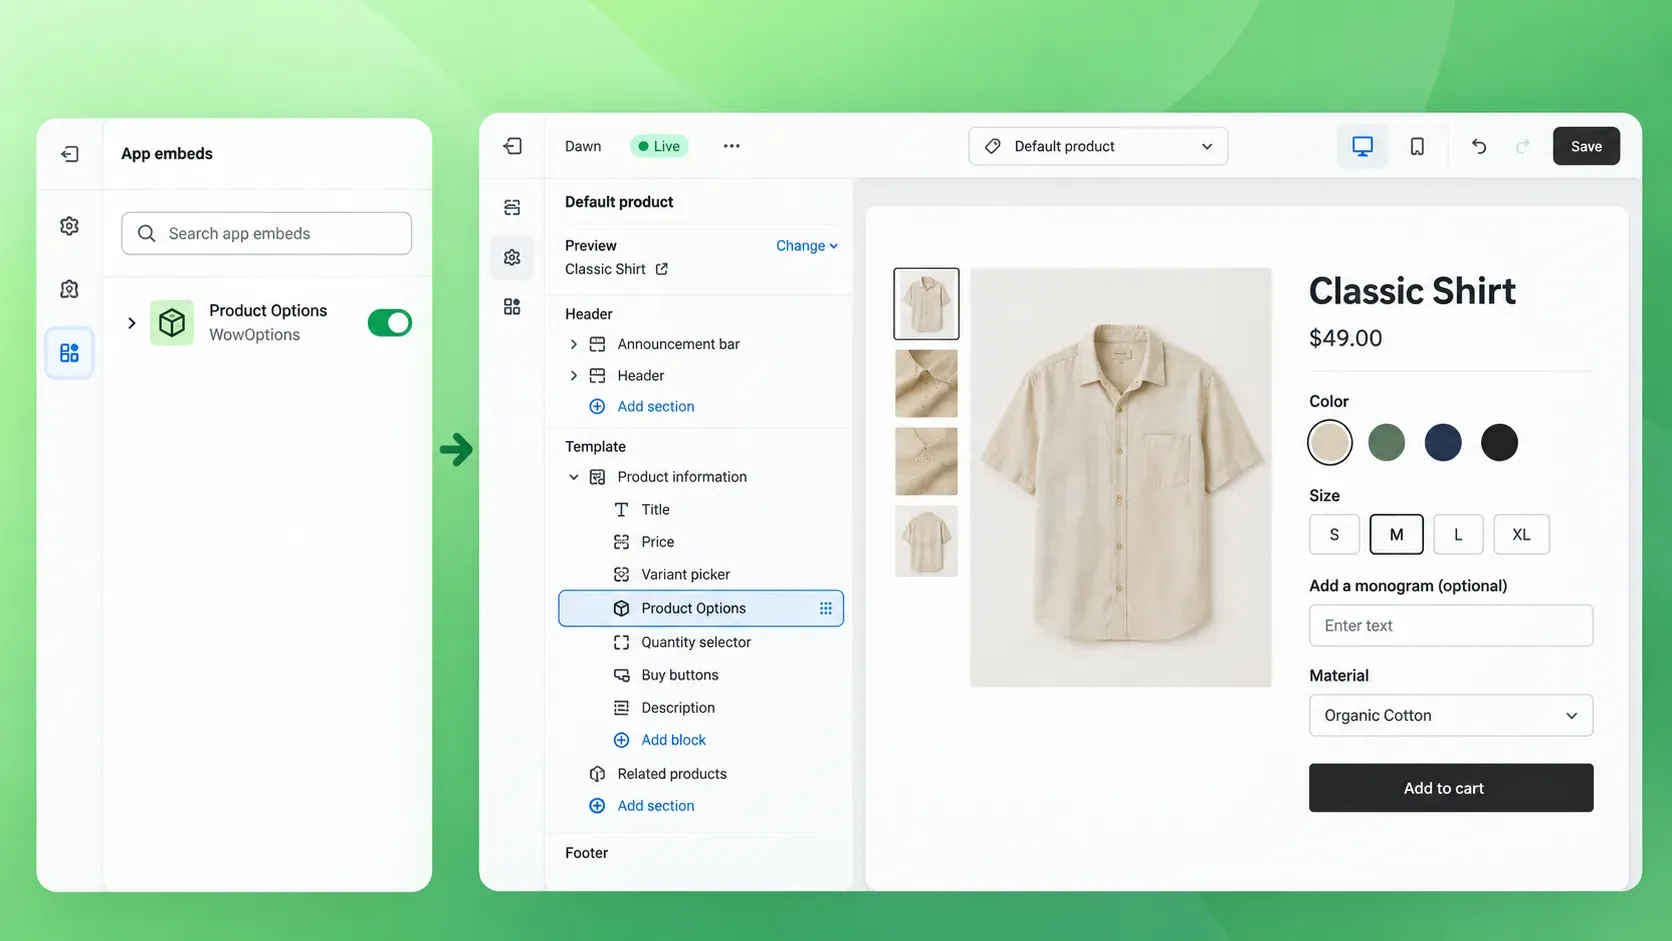Screen dimensions: 1672x941
Task: Switch to desktop preview view
Action: click(1362, 146)
